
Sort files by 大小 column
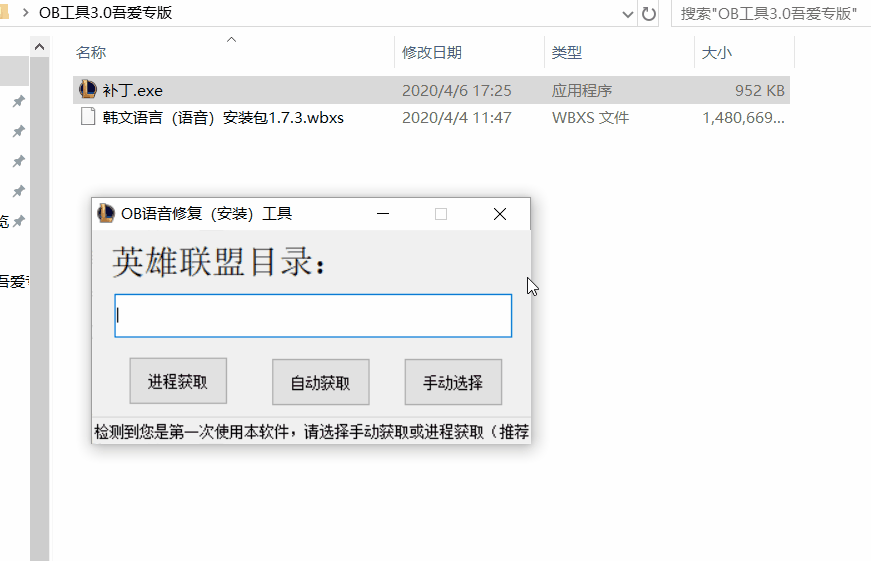(x=716, y=53)
